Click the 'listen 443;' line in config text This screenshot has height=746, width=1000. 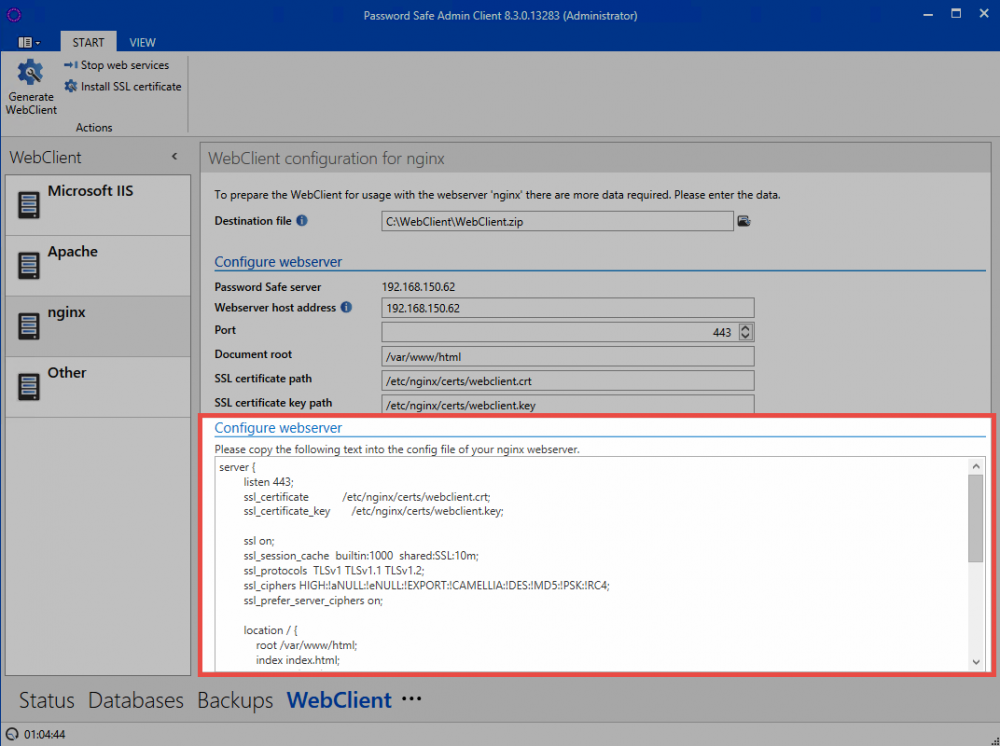click(268, 482)
